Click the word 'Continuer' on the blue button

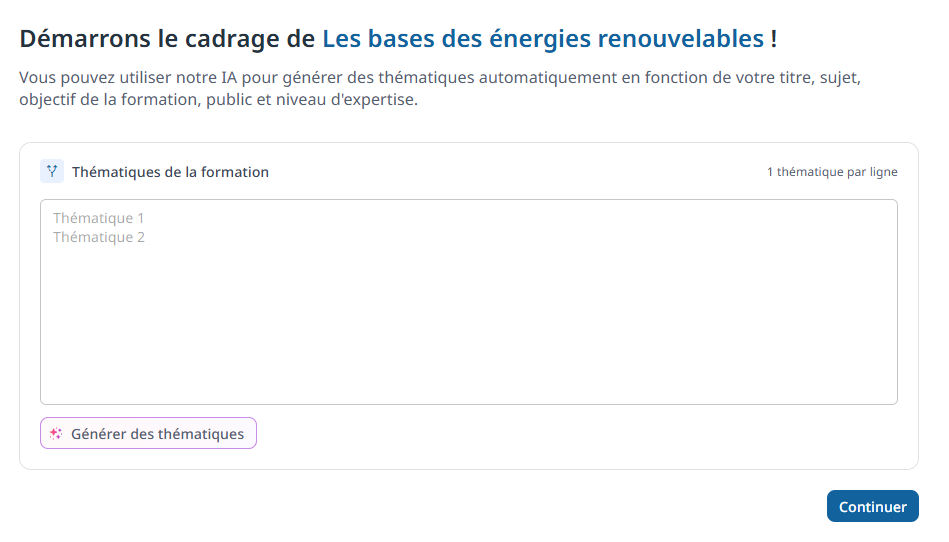(x=872, y=507)
